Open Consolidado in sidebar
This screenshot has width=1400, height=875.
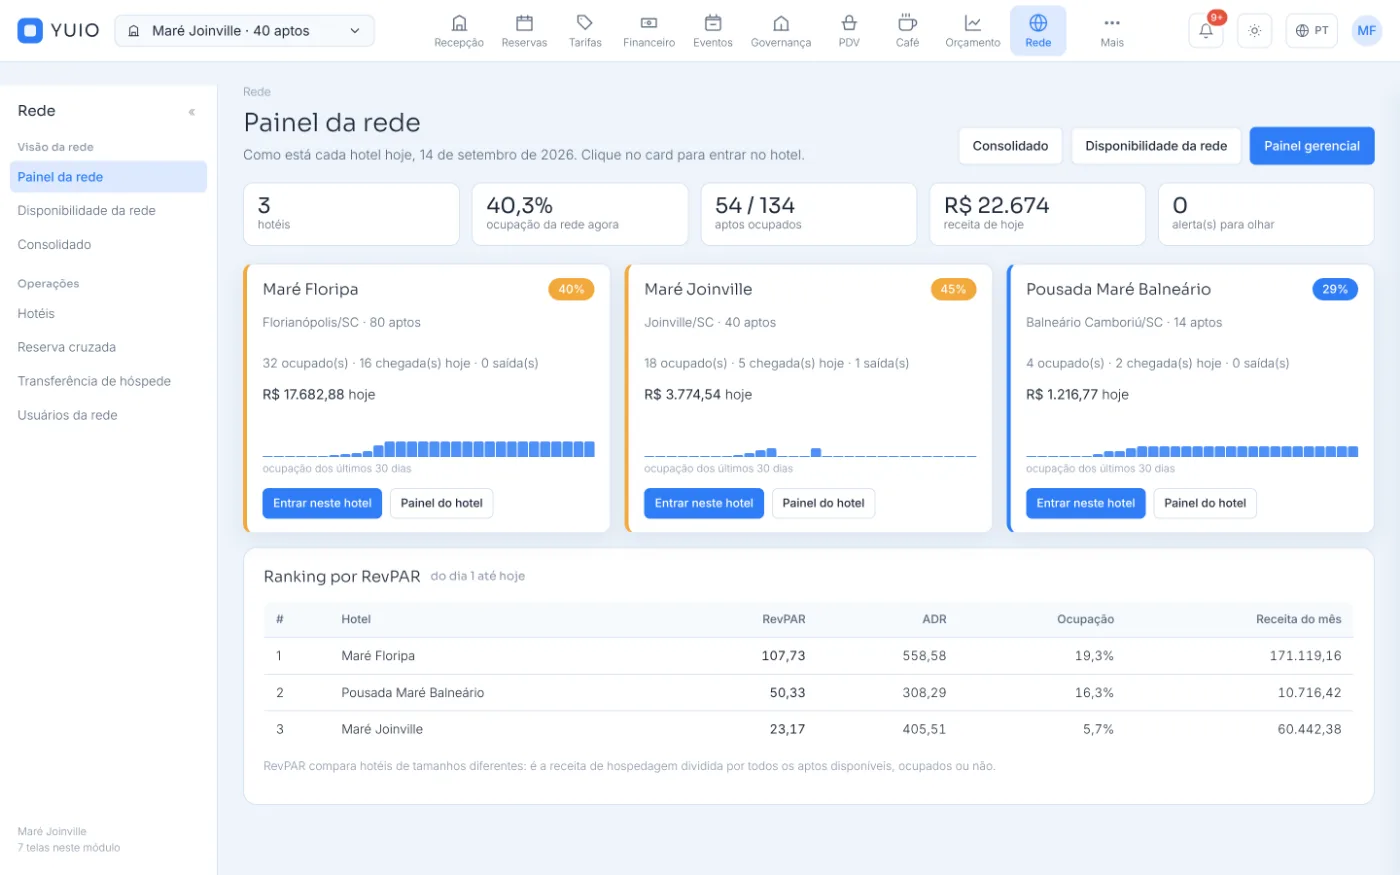[x=108, y=245]
